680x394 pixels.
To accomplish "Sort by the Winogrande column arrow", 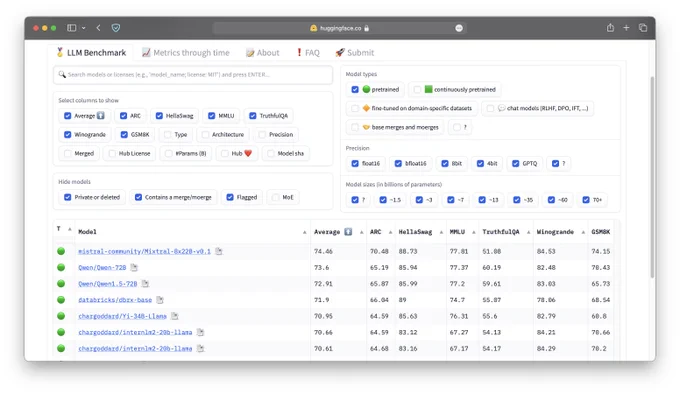I will (x=583, y=232).
